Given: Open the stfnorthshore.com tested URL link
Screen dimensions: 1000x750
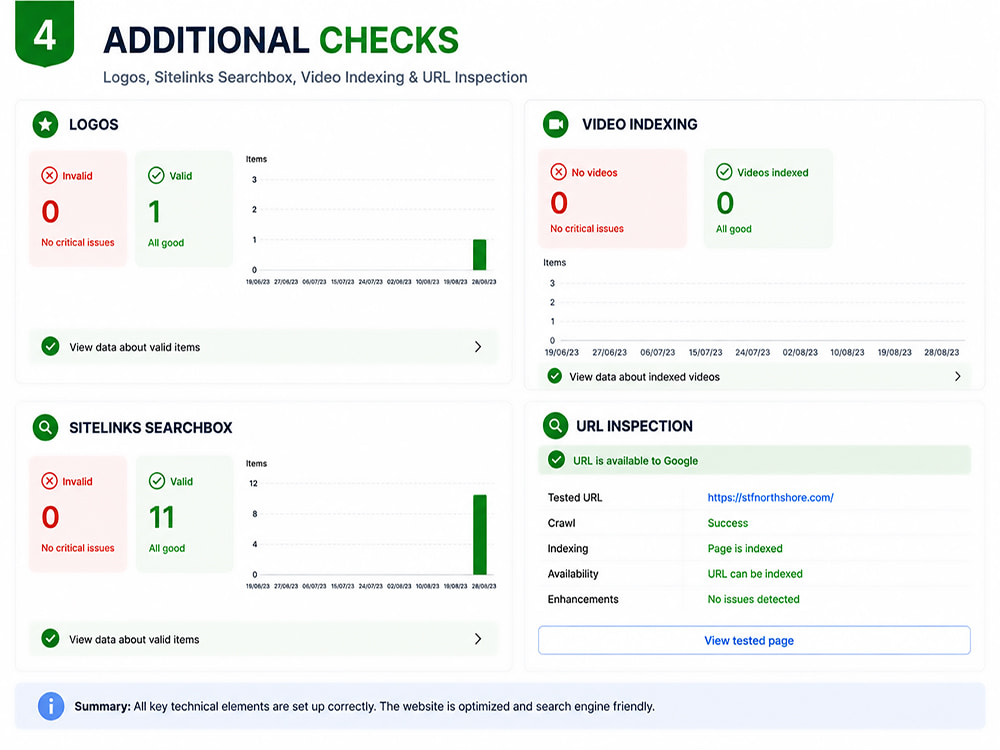Looking at the screenshot, I should (770, 497).
